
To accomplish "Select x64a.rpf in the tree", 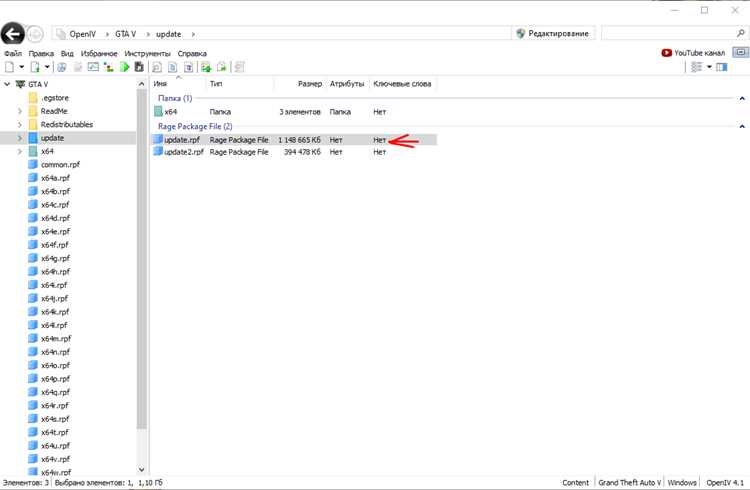I will coord(49,178).
